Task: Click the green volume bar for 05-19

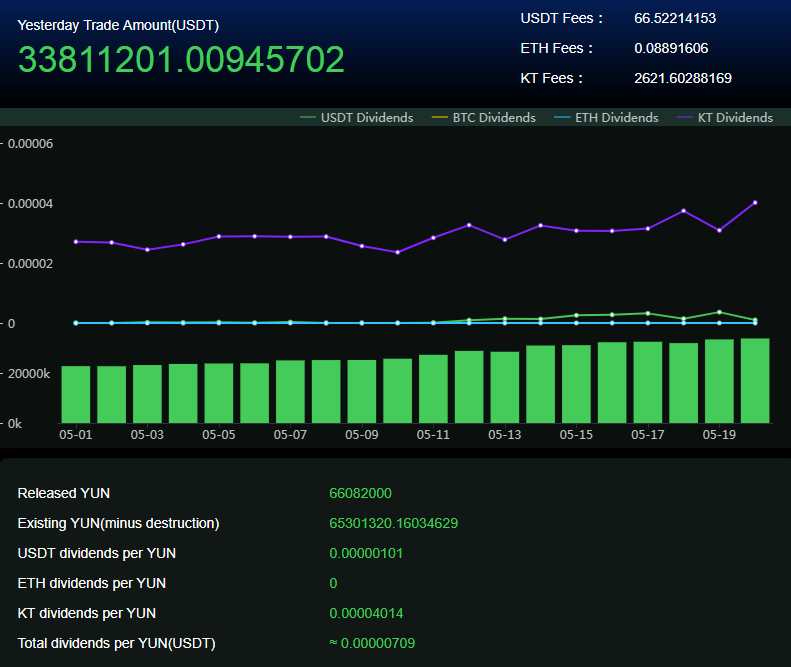Action: tap(719, 381)
